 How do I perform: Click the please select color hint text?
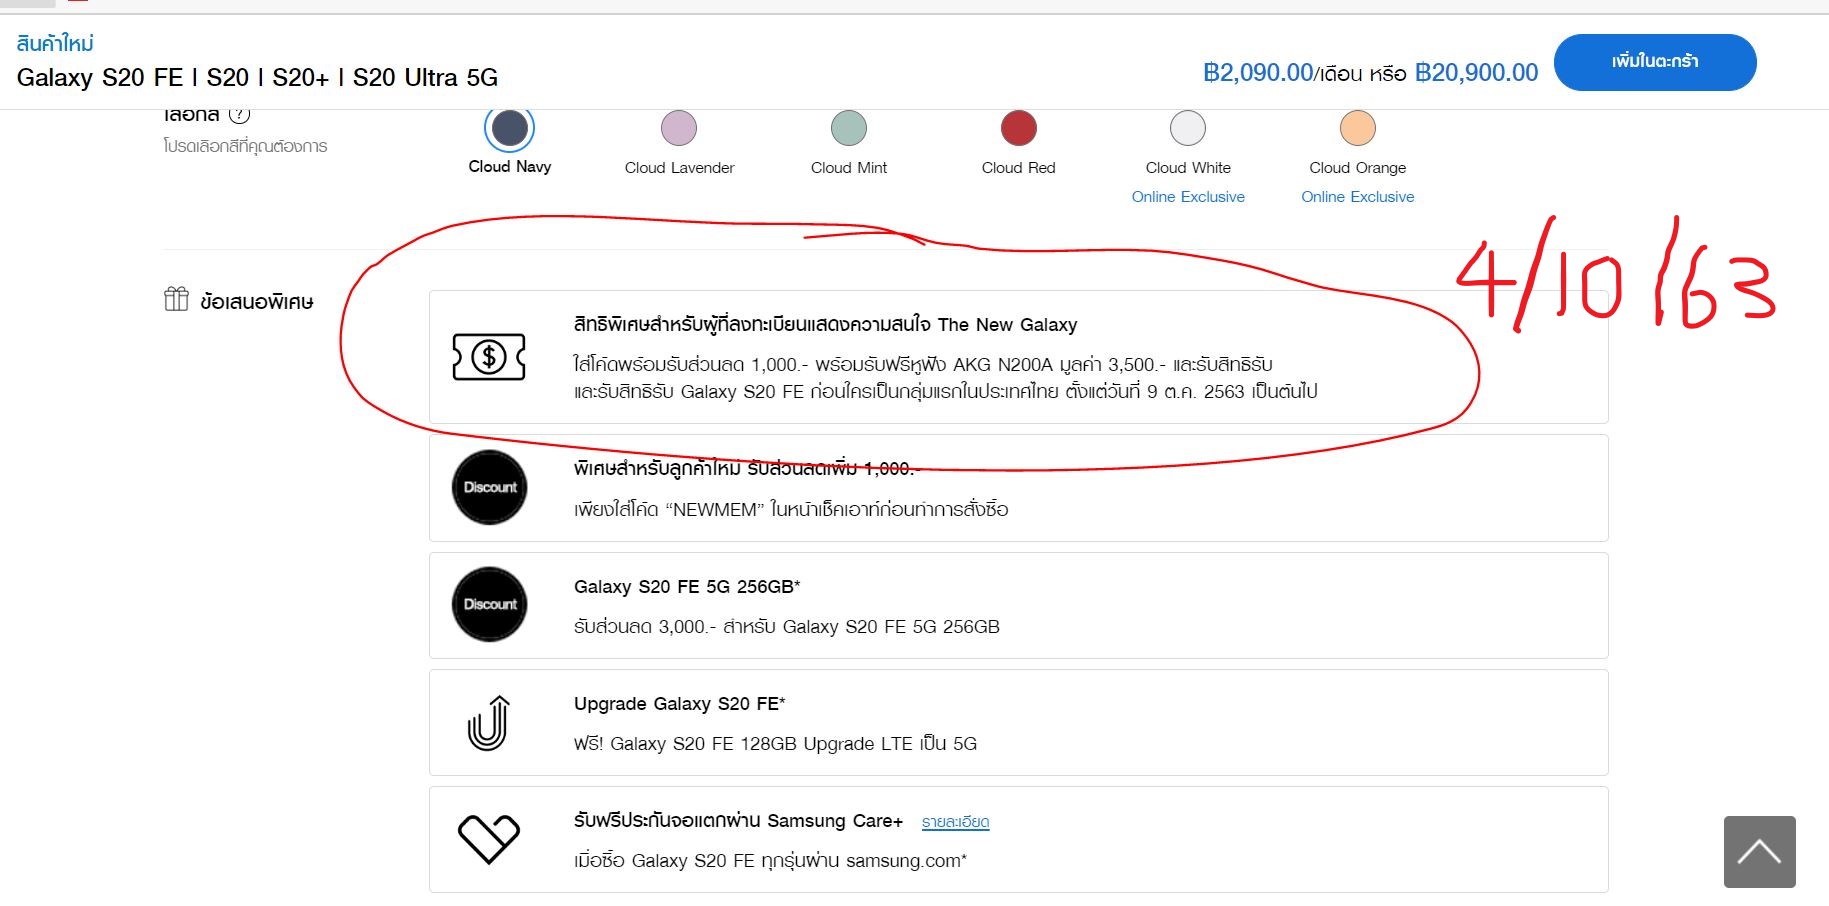(245, 147)
